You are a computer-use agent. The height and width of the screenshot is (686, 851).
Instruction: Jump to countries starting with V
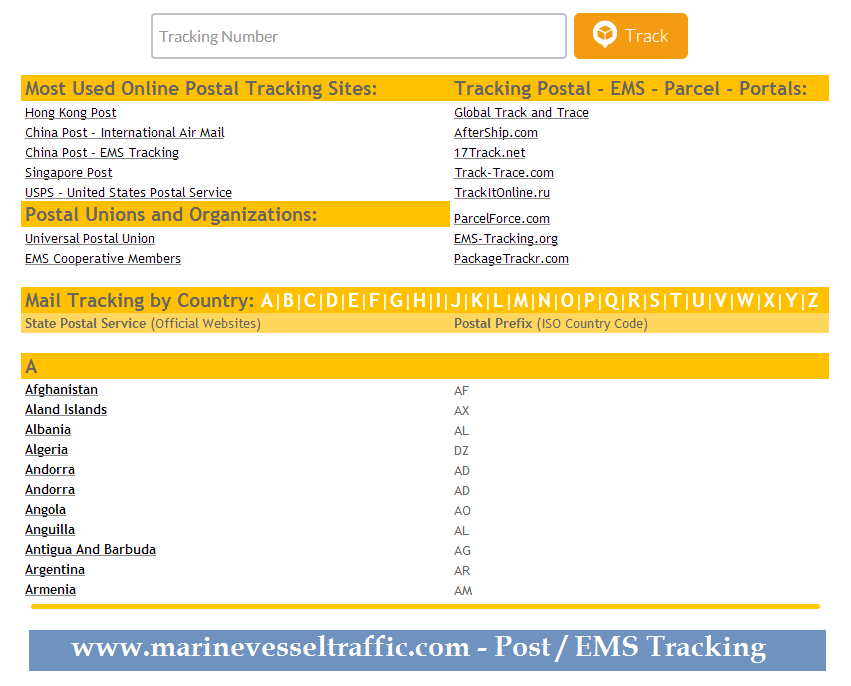(720, 301)
